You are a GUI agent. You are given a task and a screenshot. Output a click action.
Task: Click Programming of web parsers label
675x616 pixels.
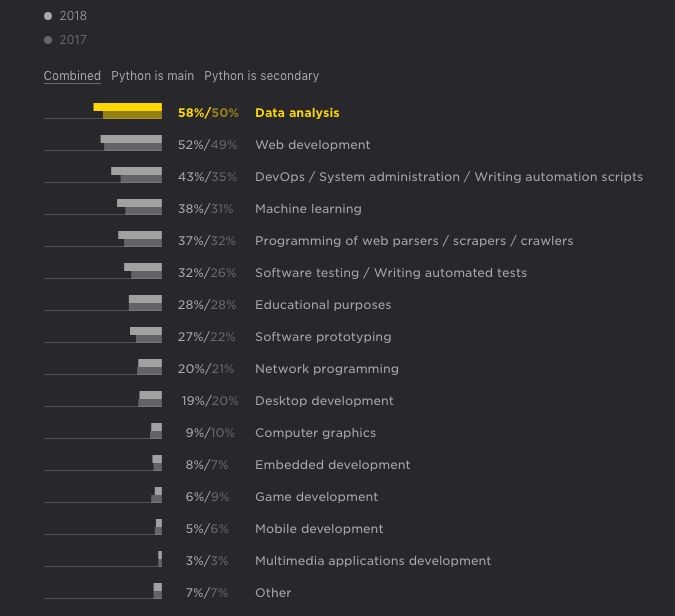point(414,241)
